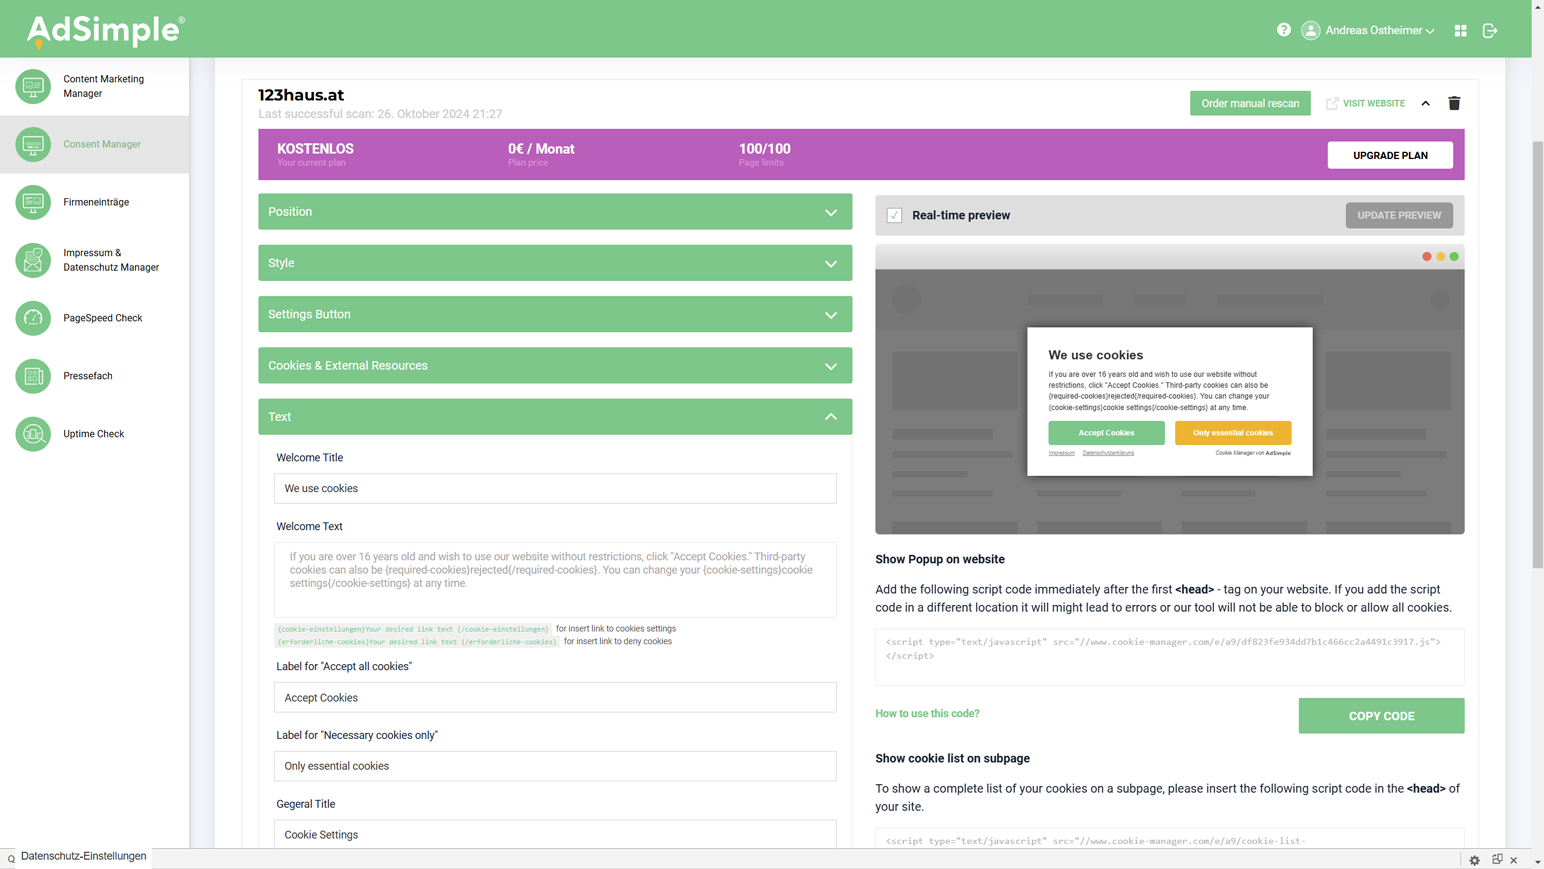Select Consent Manager in sidebar
1544x869 pixels.
(x=102, y=144)
